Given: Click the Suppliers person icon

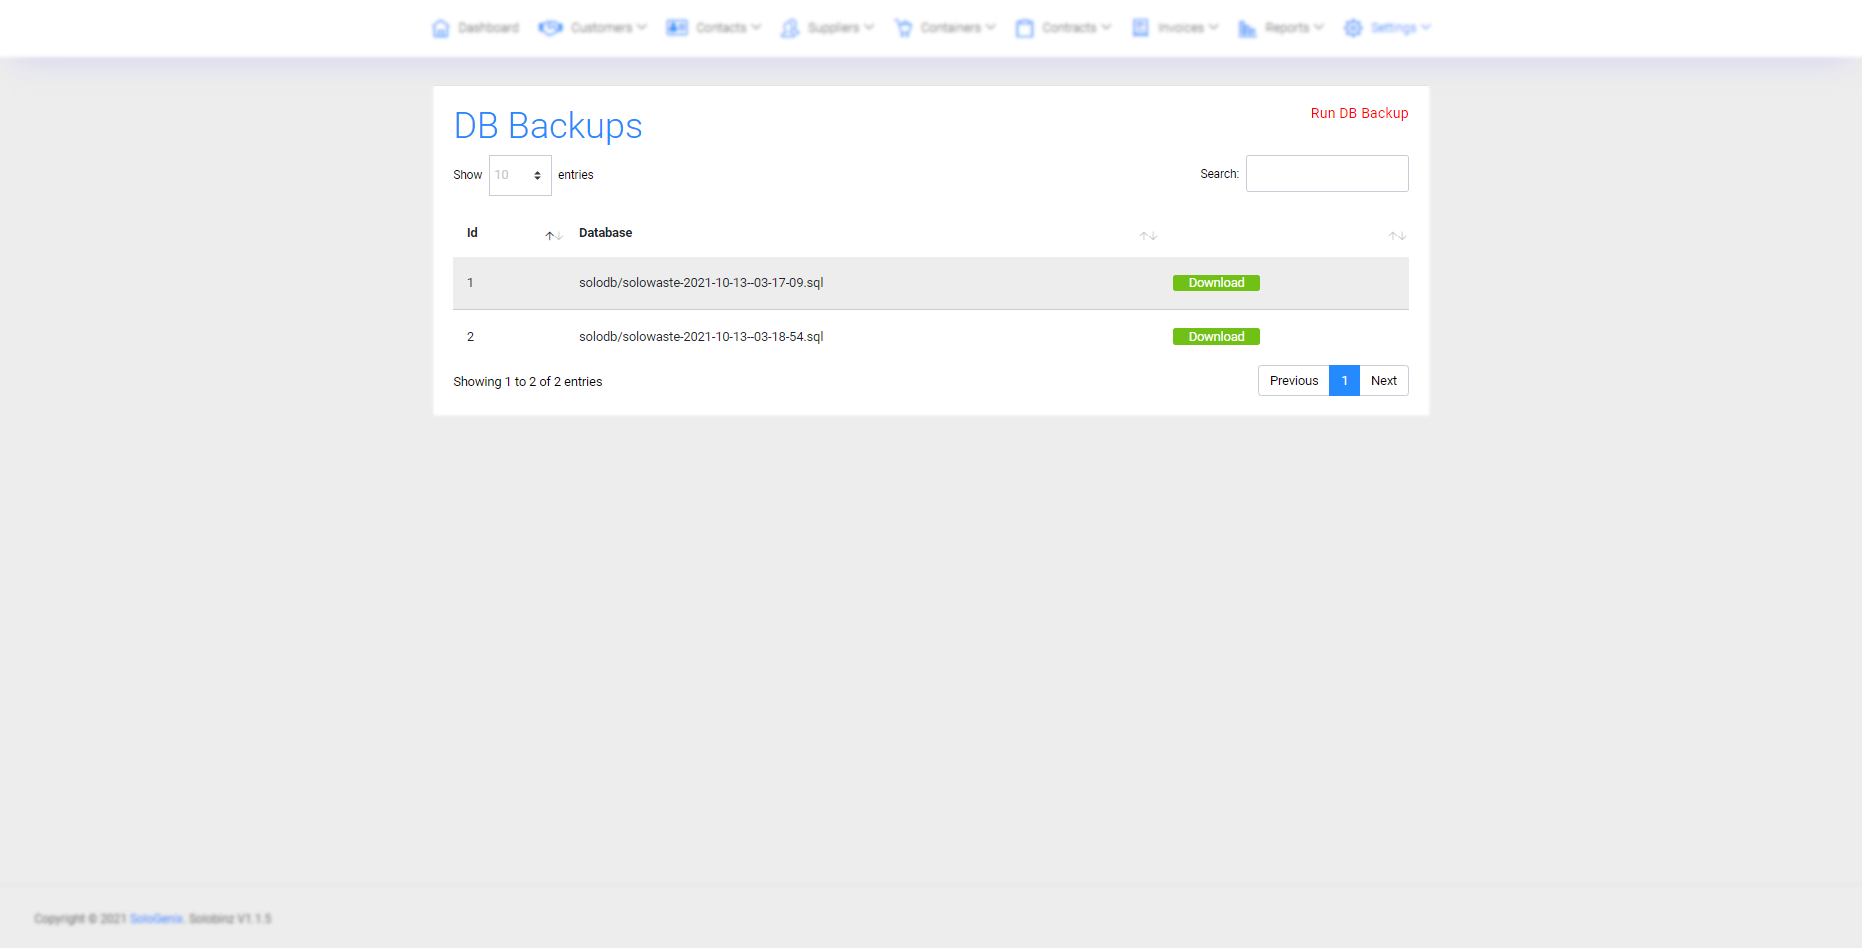Looking at the screenshot, I should [790, 28].
